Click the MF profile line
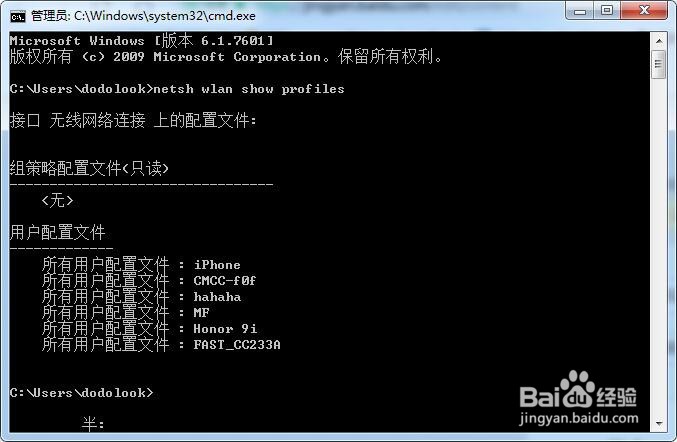This screenshot has width=677, height=442. tap(126, 312)
